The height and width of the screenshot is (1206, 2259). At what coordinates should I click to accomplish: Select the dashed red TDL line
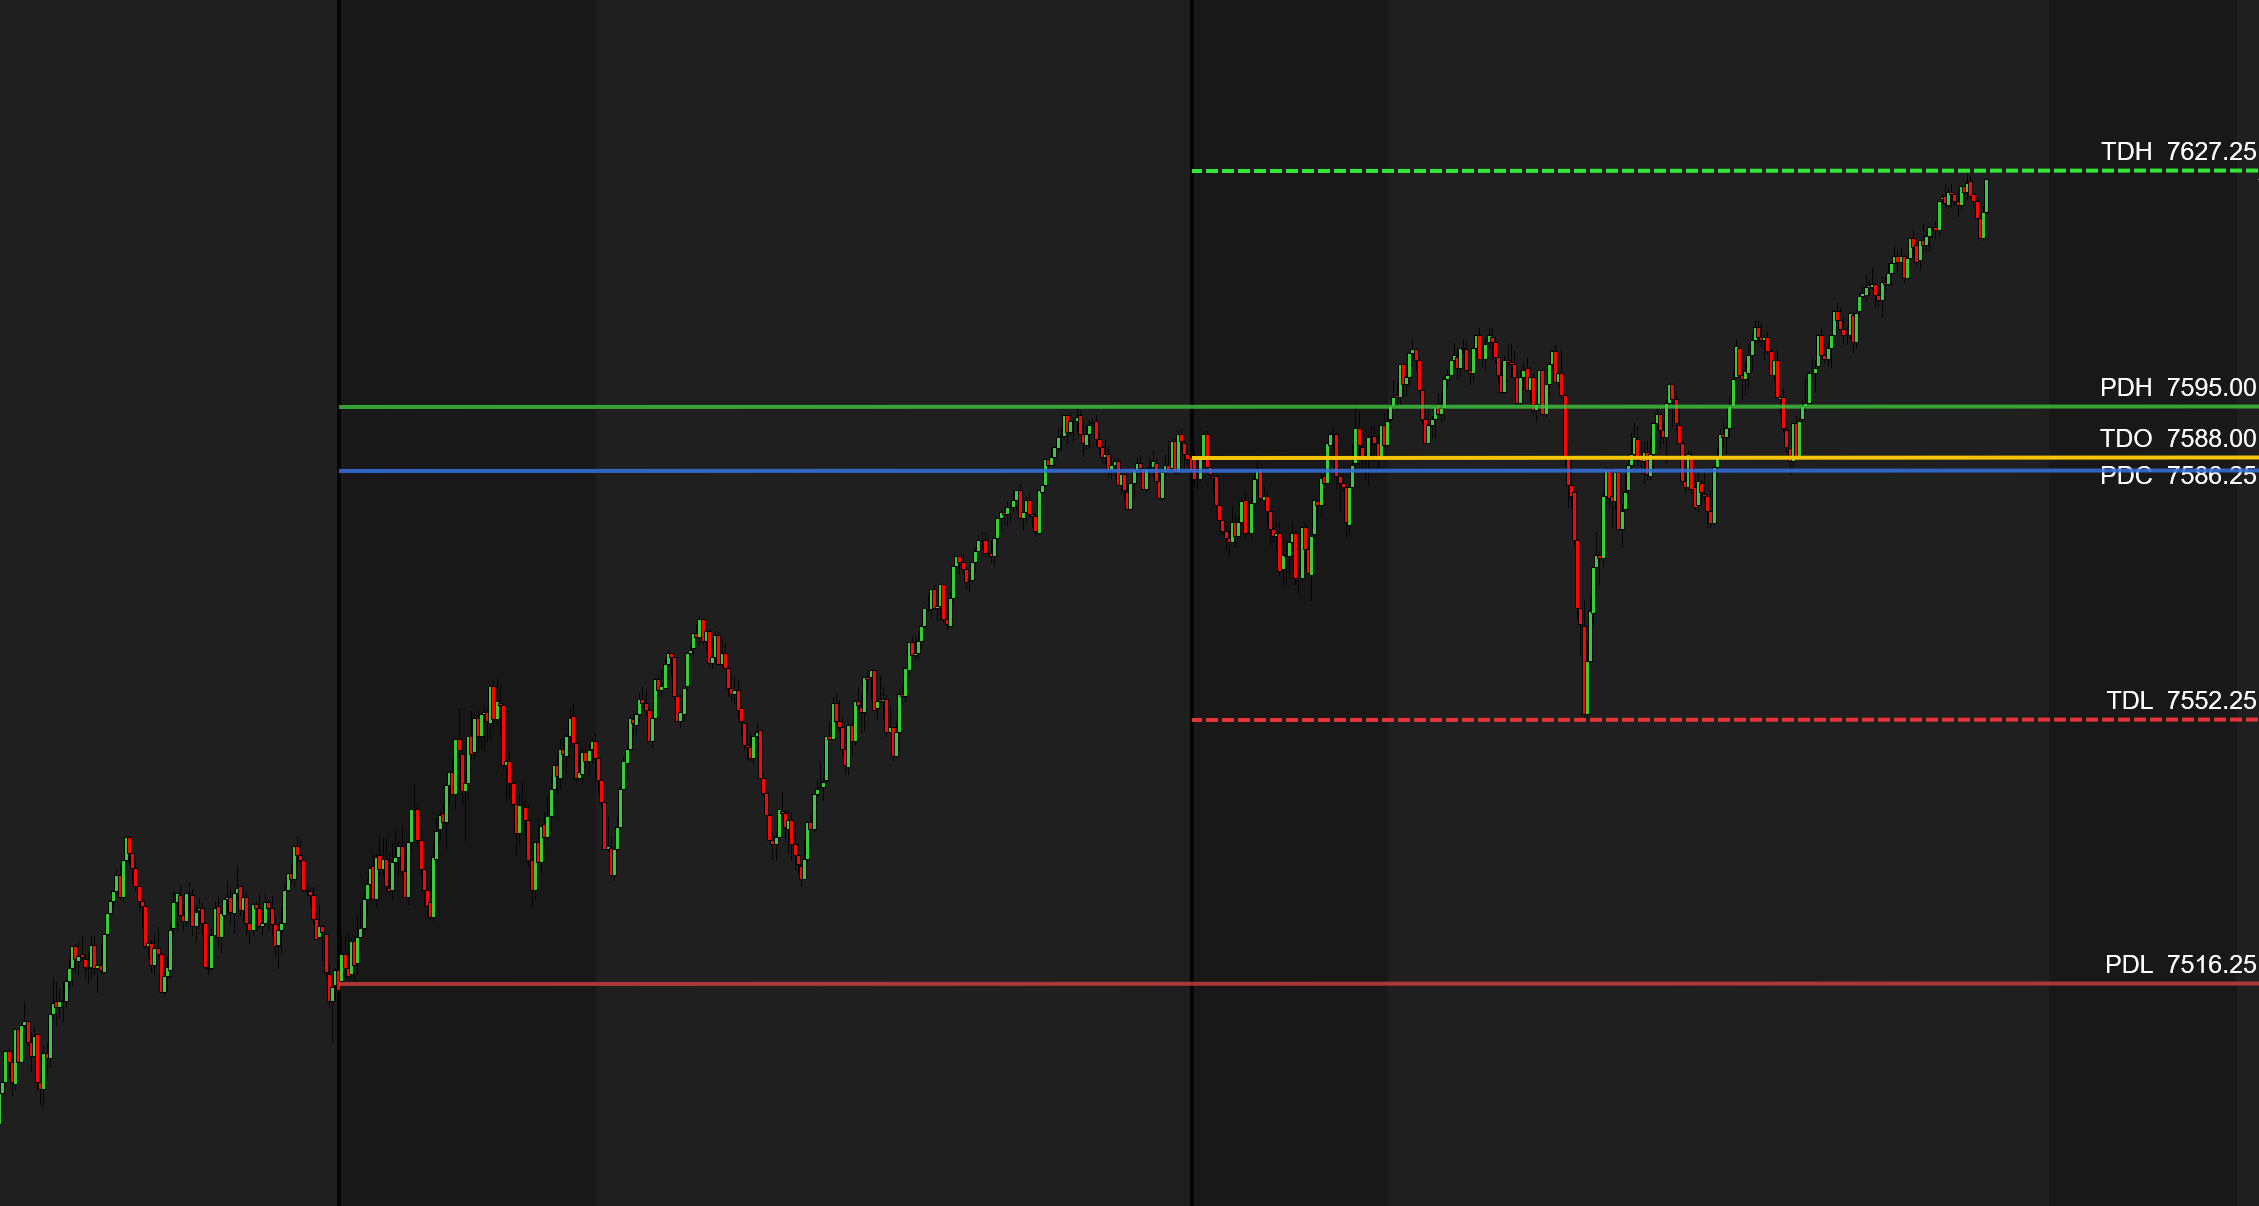[1725, 720]
